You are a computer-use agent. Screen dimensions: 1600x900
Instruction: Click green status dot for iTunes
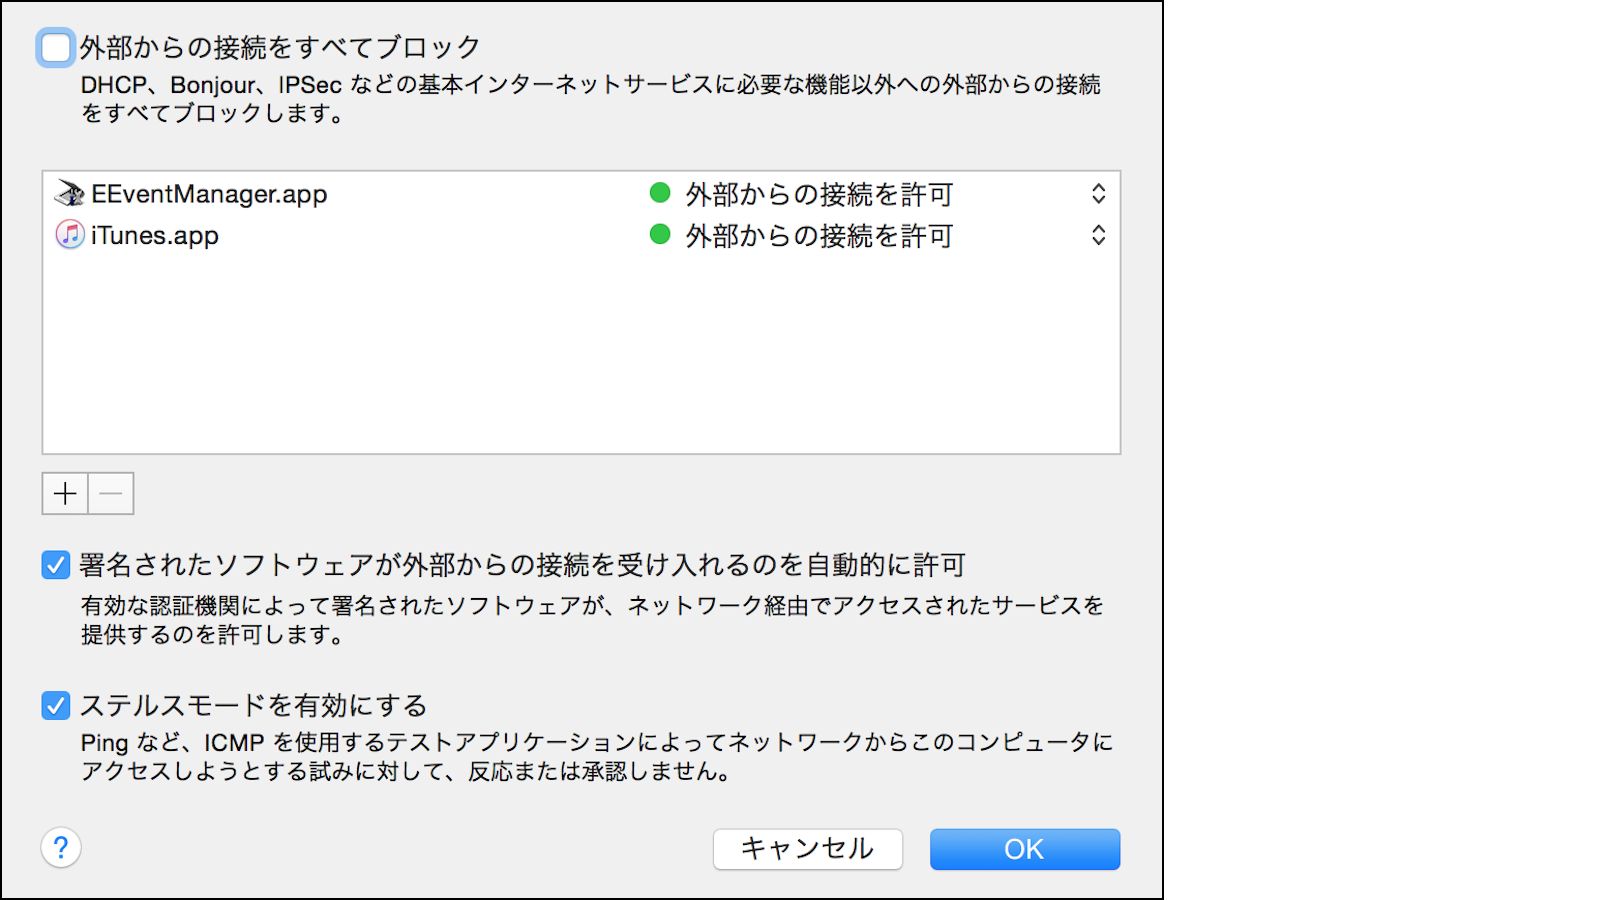pyautogui.click(x=660, y=235)
